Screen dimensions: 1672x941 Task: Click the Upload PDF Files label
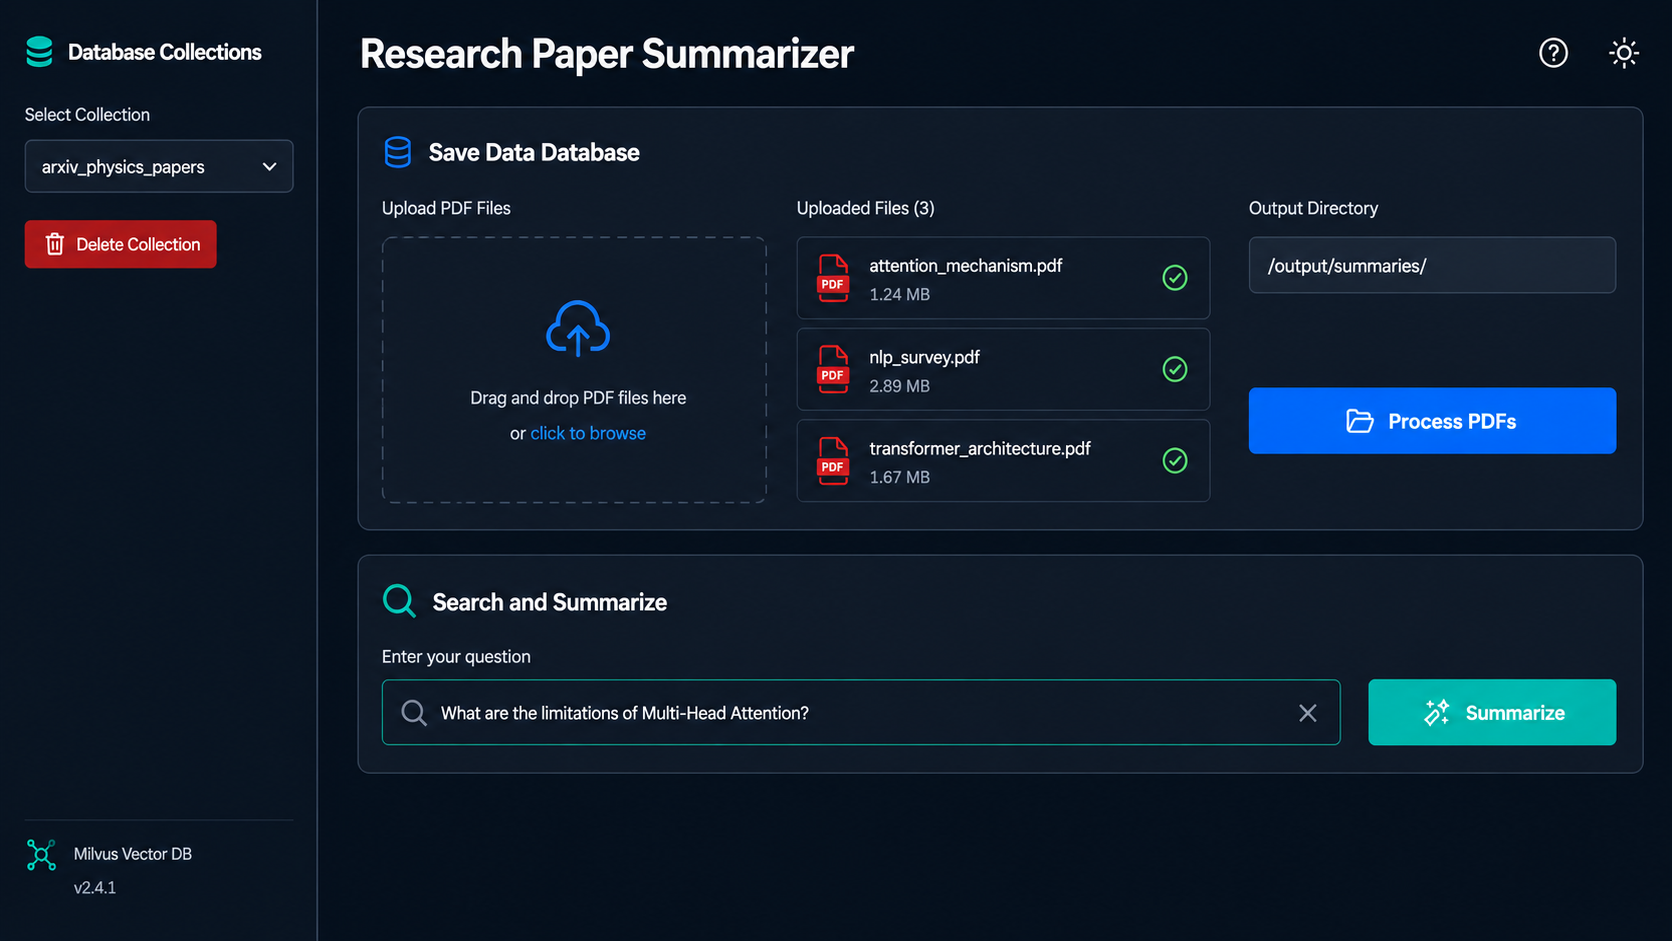click(x=446, y=208)
